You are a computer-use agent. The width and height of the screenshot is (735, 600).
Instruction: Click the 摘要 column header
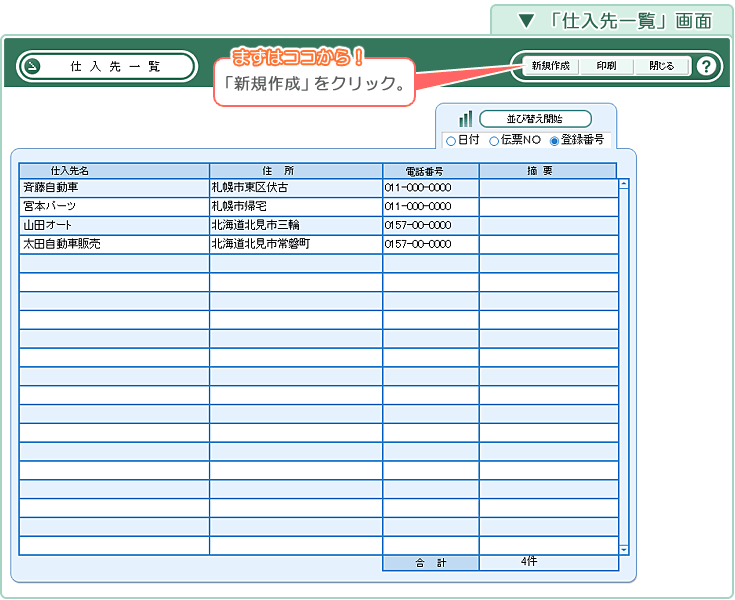pyautogui.click(x=548, y=171)
